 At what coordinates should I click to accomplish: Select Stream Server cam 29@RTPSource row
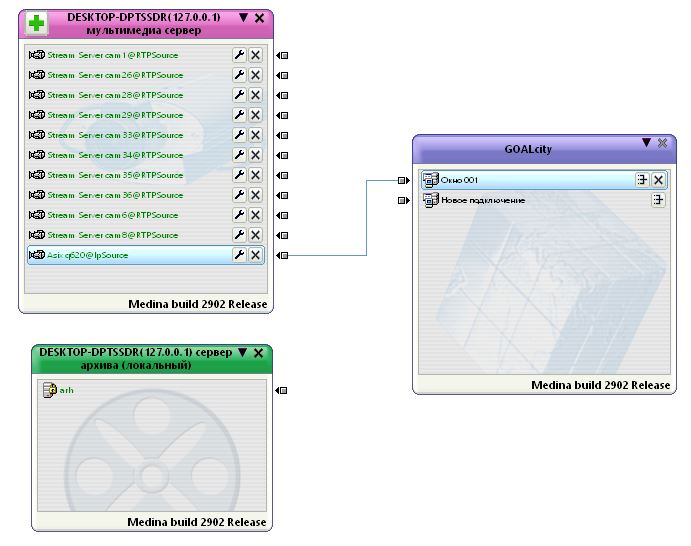(146, 115)
